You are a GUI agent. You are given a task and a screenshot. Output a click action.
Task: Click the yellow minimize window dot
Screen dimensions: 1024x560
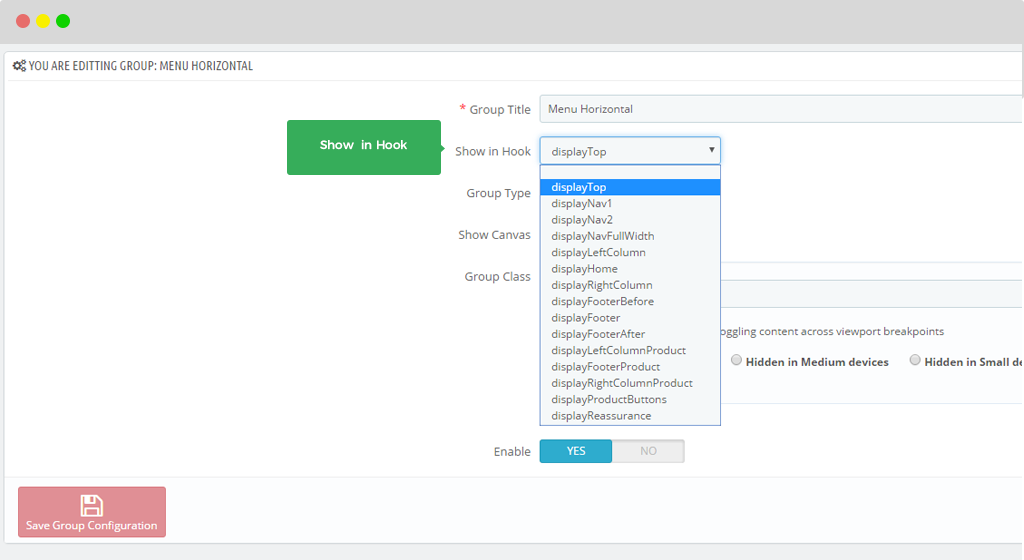pyautogui.click(x=43, y=21)
